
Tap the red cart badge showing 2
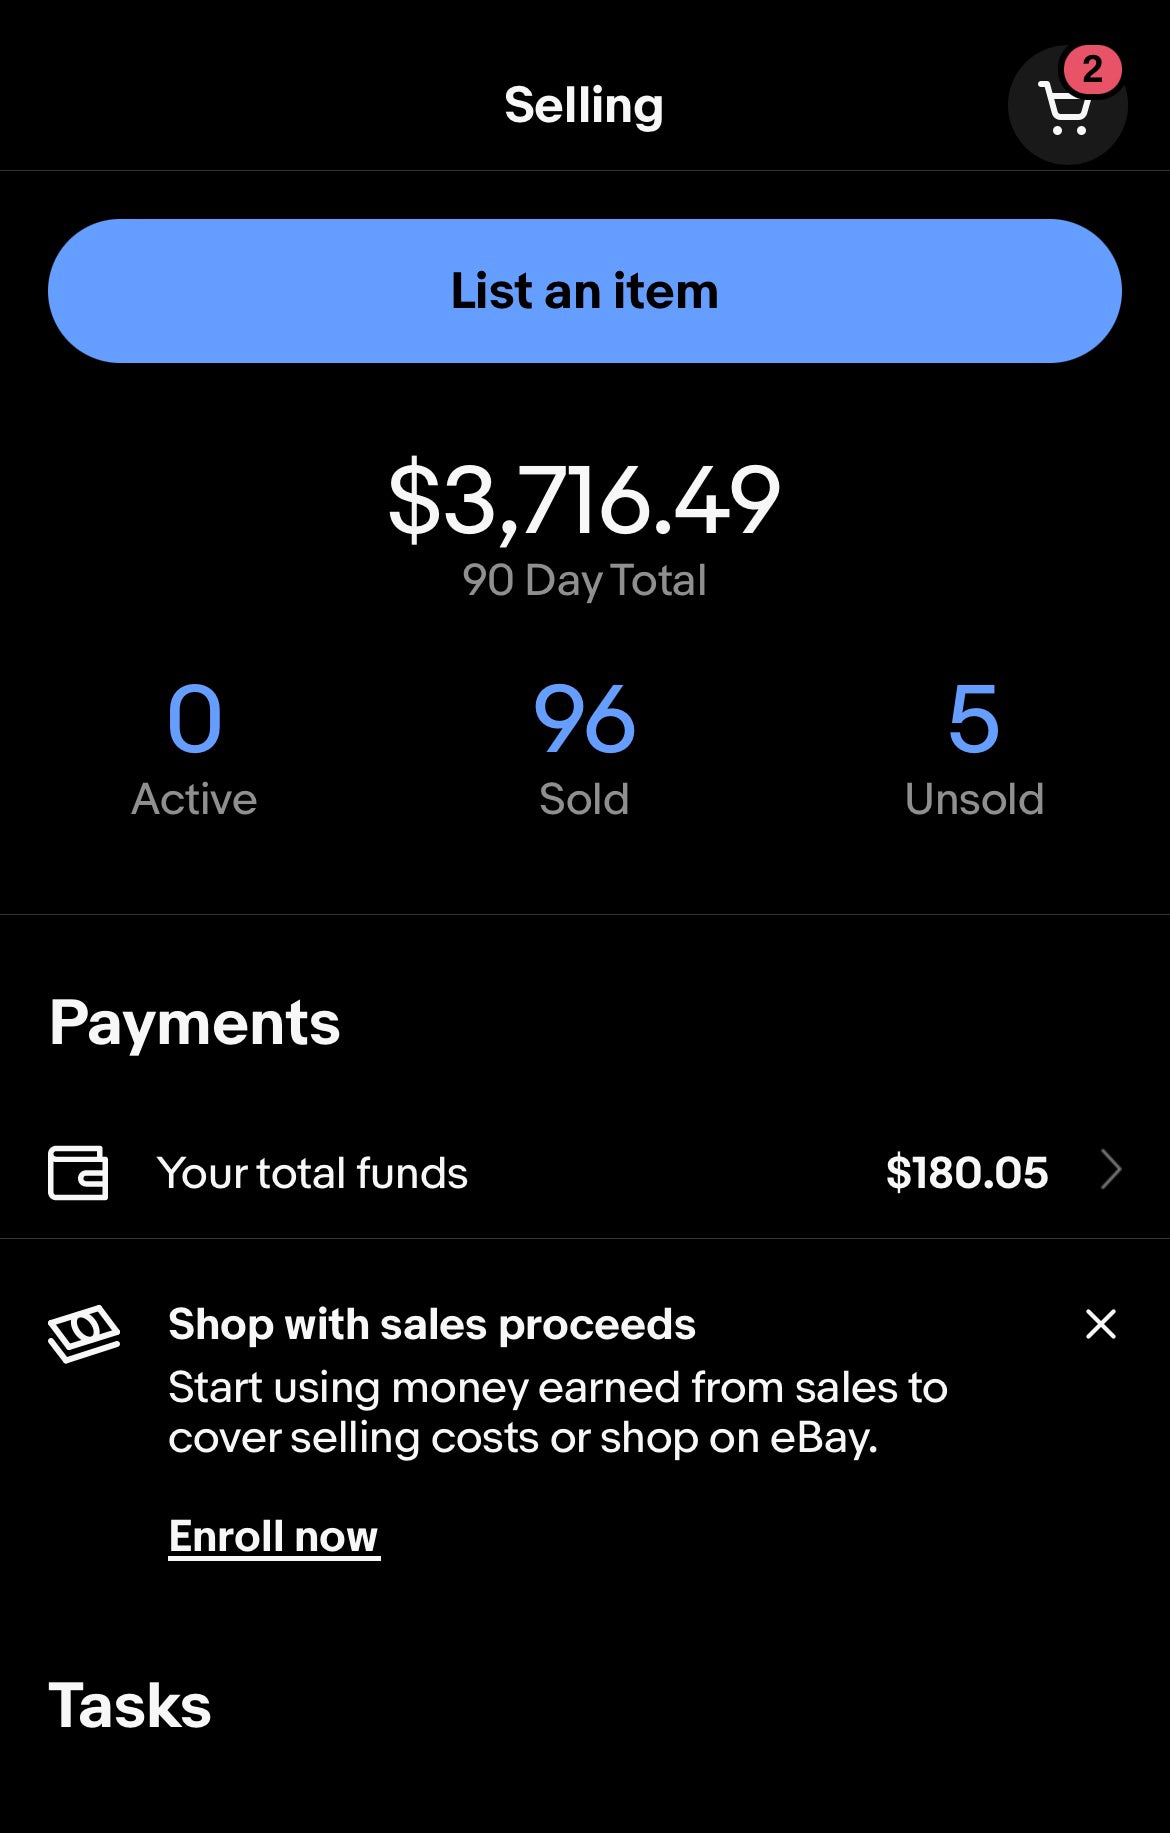pyautogui.click(x=1092, y=69)
